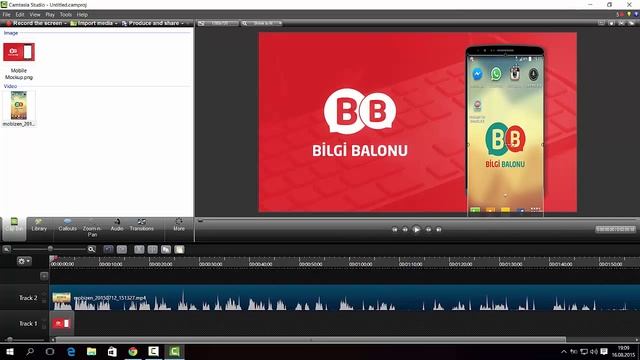The width and height of the screenshot is (640, 360).
Task: Play the preview video
Action: click(x=416, y=229)
